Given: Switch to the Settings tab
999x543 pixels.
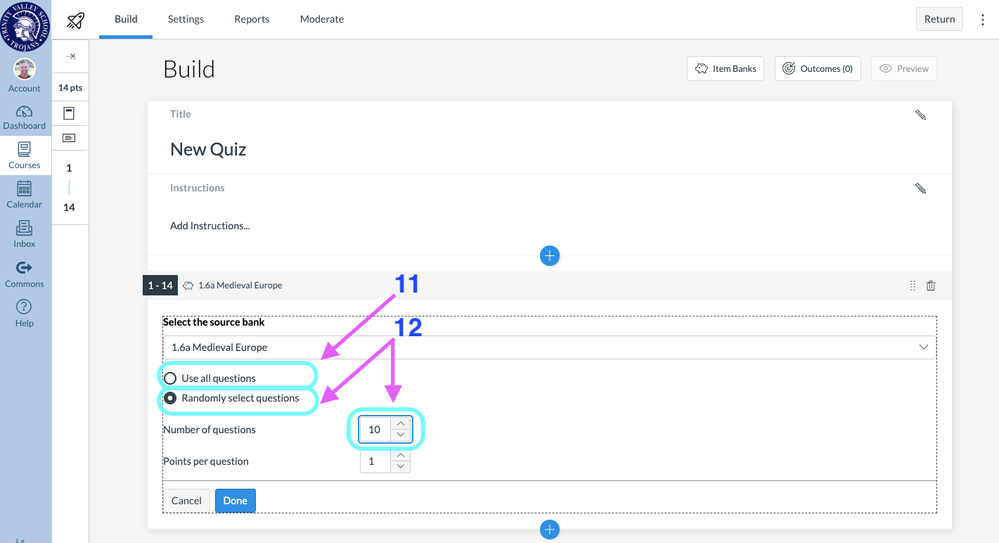Looking at the screenshot, I should 185,19.
